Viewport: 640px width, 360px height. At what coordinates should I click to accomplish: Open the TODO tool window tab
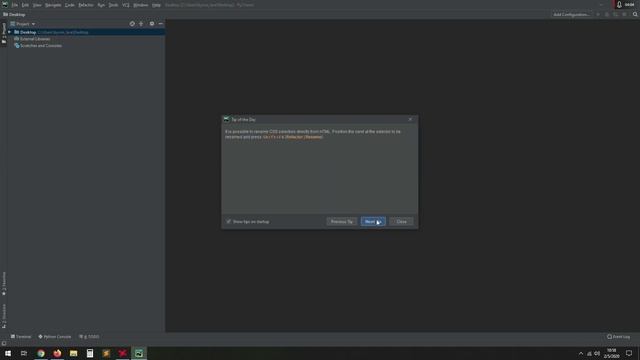[x=89, y=337]
